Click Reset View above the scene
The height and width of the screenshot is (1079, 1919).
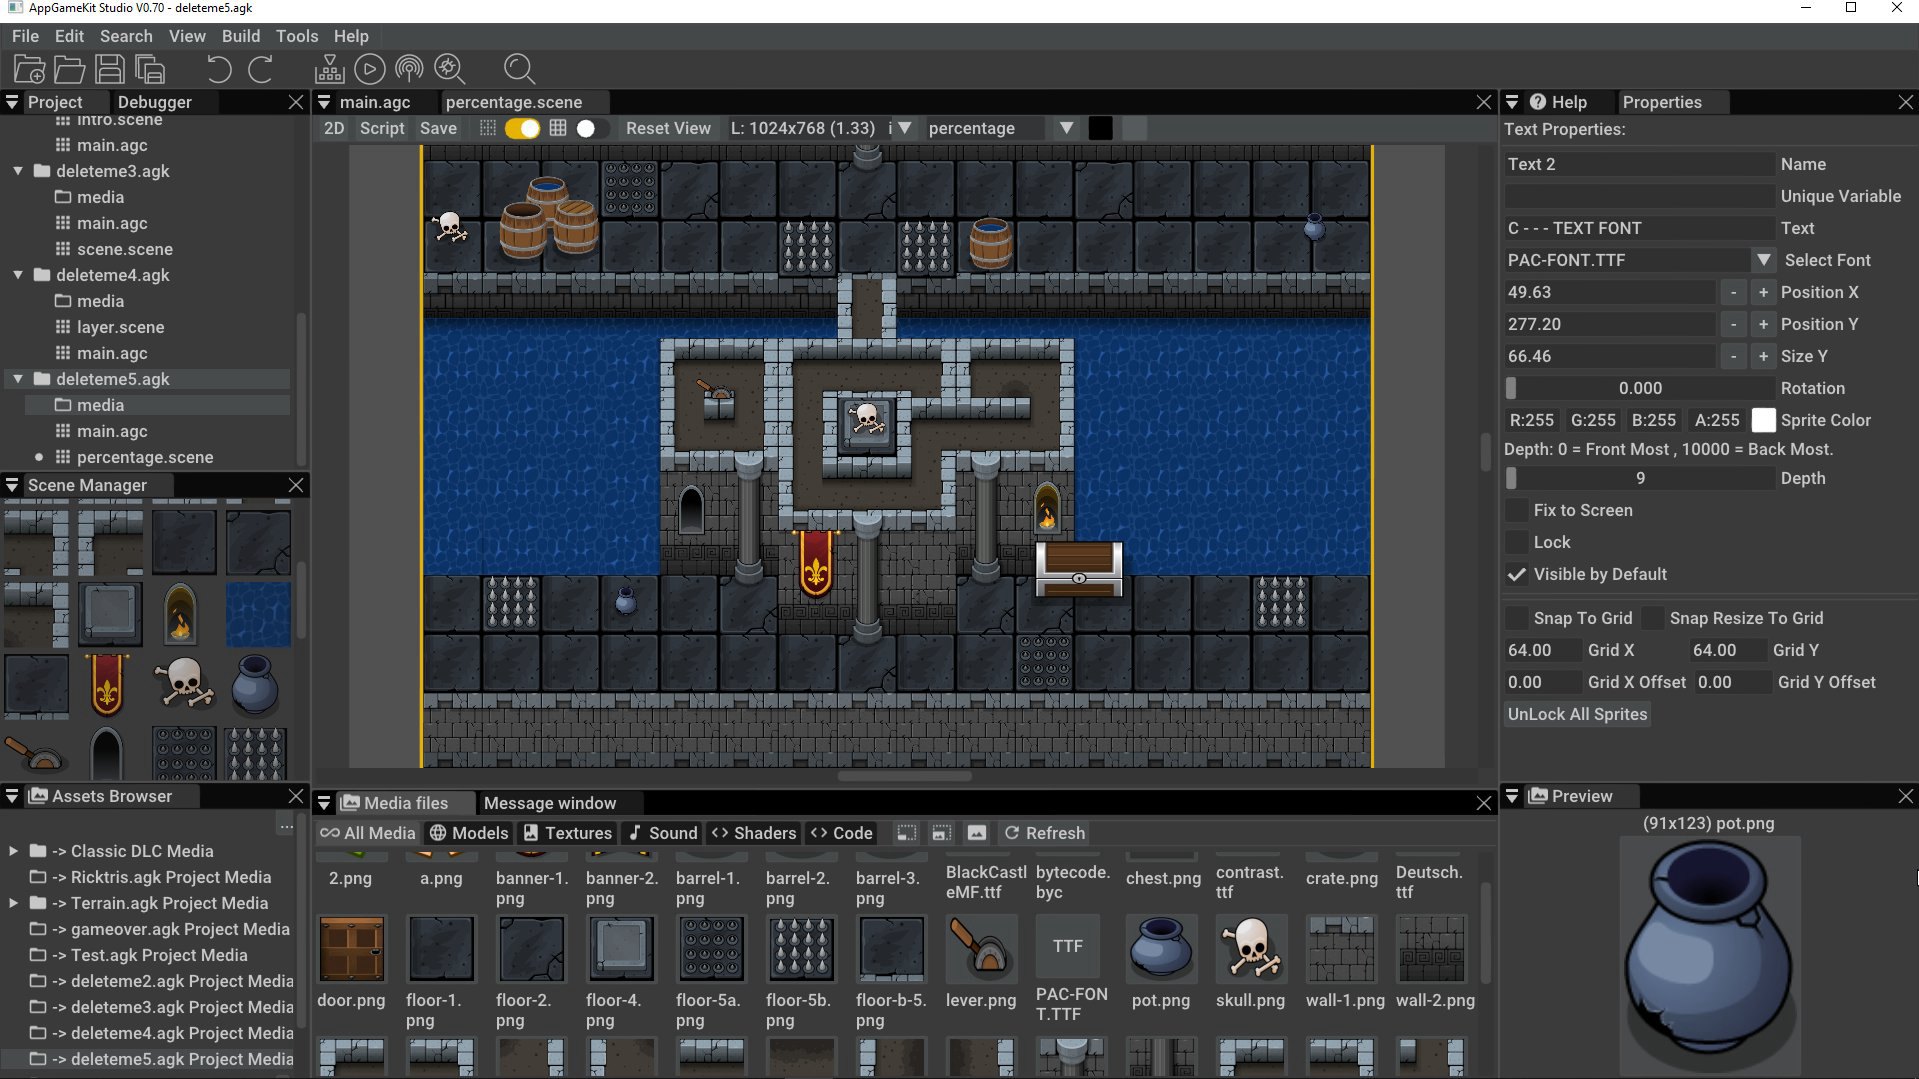[x=668, y=128]
